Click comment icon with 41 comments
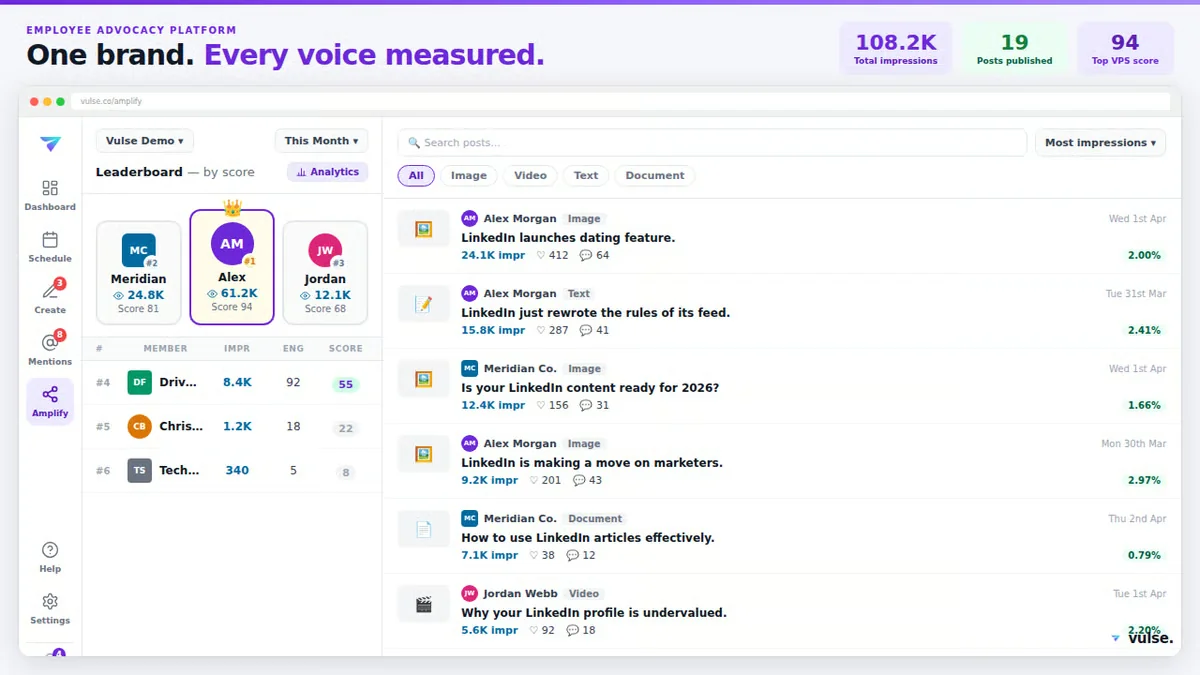This screenshot has height=675, width=1200. click(x=586, y=330)
